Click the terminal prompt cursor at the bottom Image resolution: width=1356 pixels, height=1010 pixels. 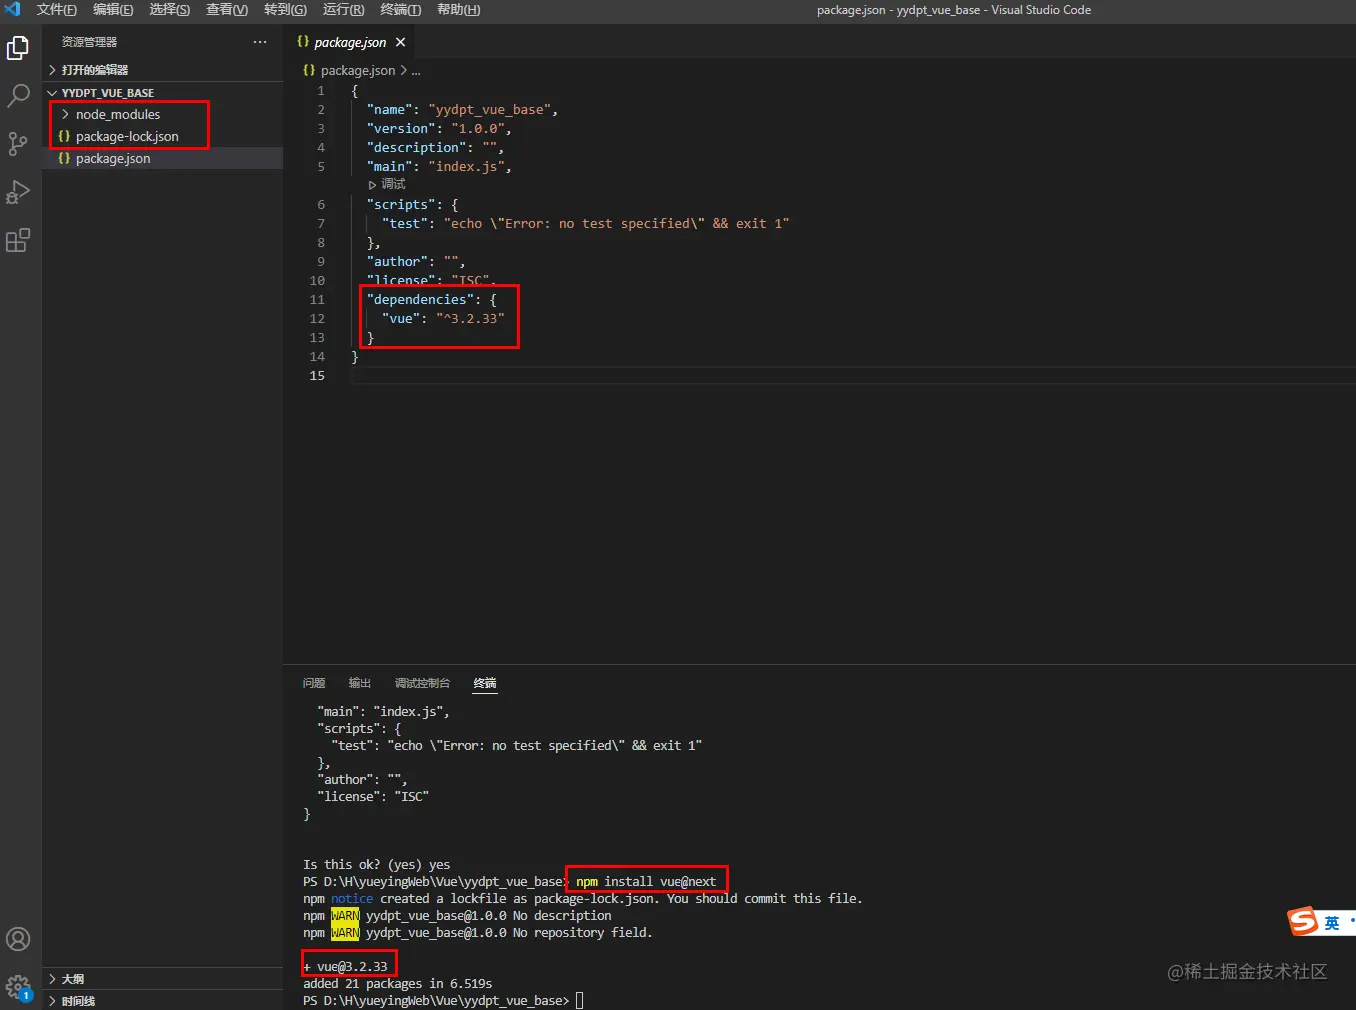579,1000
